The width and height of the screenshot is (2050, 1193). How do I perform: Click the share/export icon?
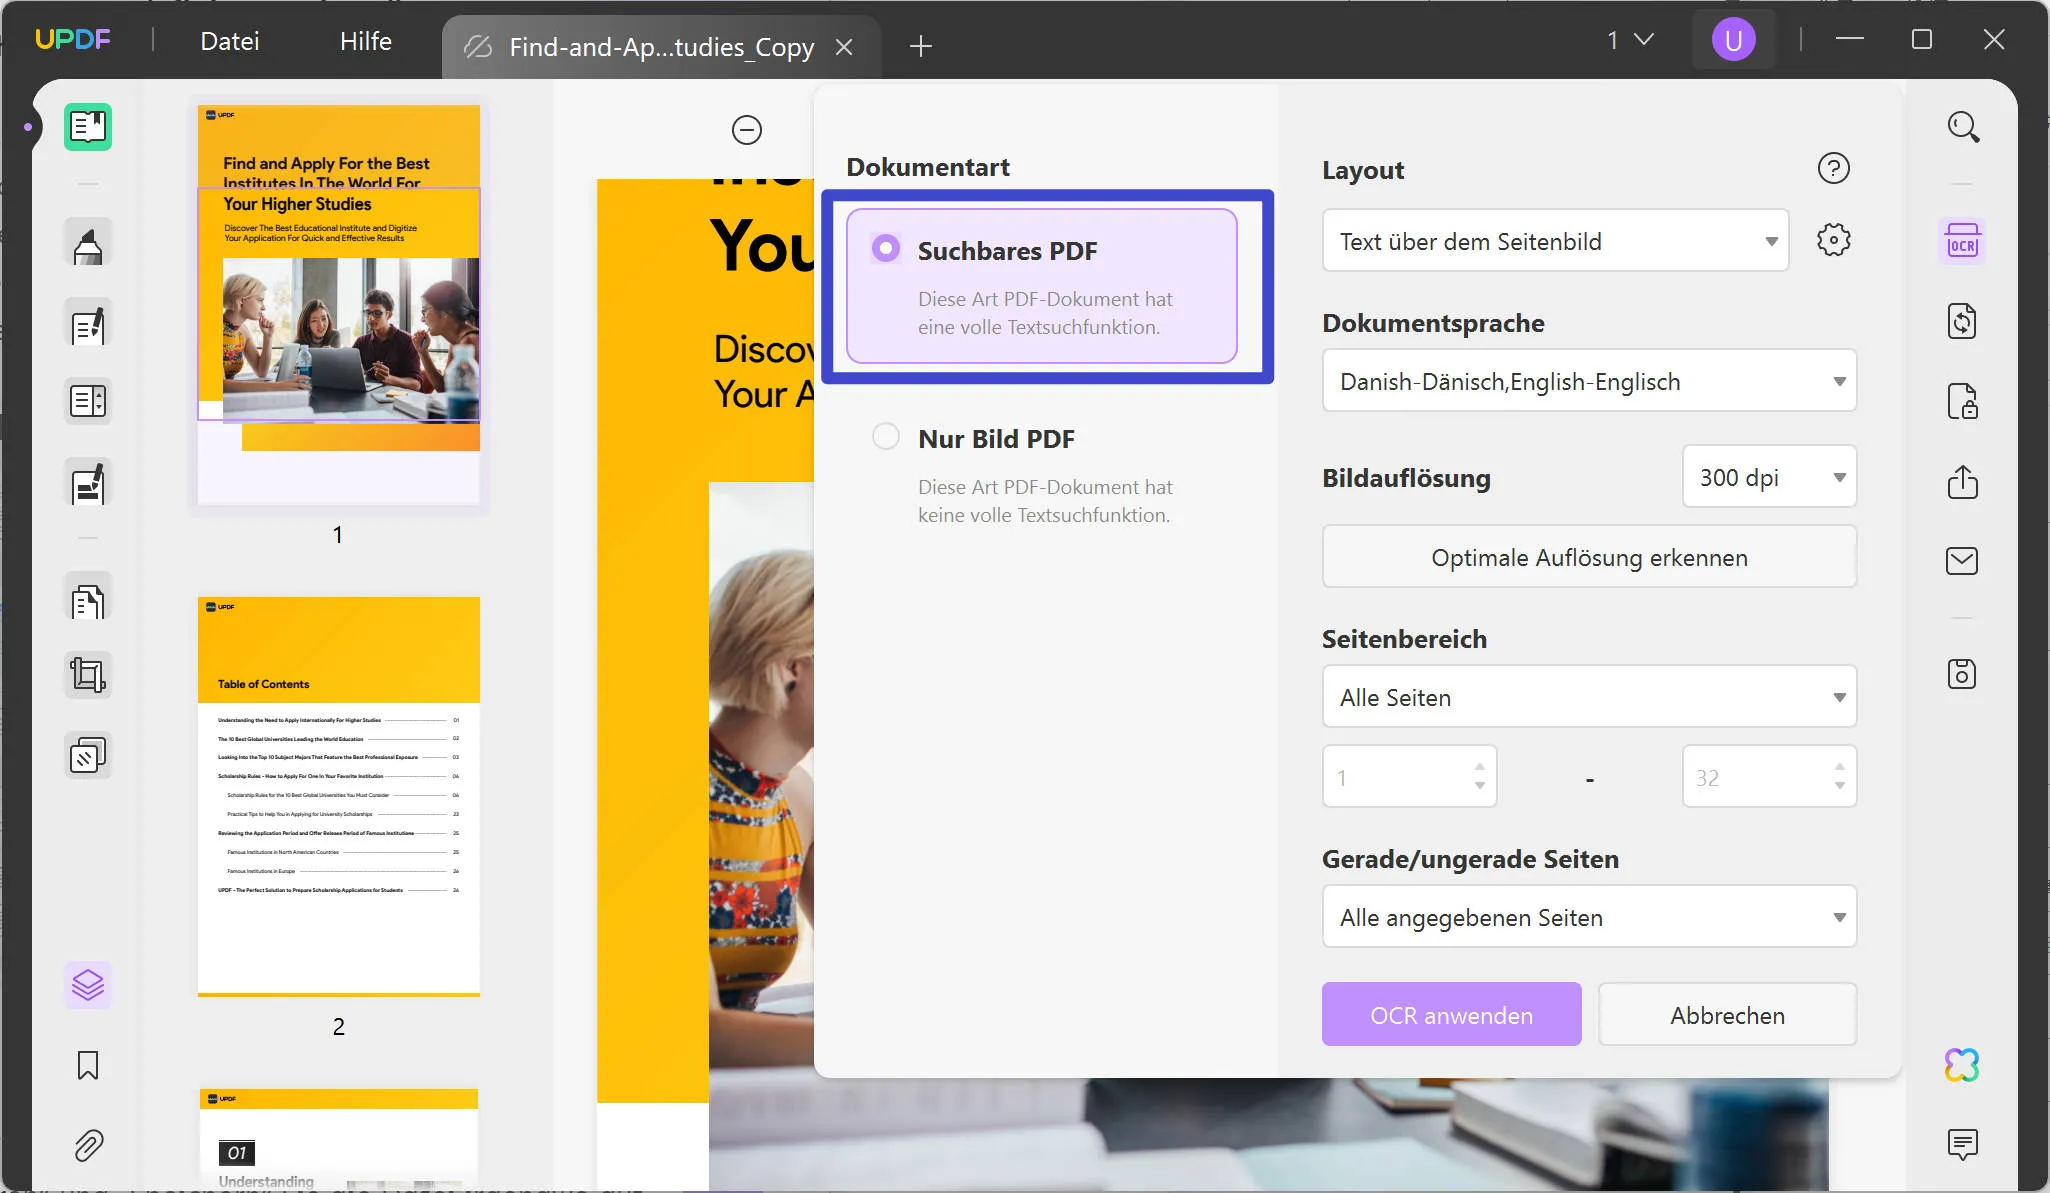(x=1961, y=483)
